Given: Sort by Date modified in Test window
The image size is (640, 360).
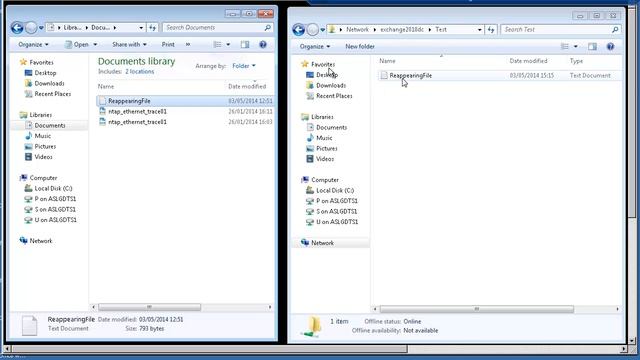Looking at the screenshot, I should 528,61.
